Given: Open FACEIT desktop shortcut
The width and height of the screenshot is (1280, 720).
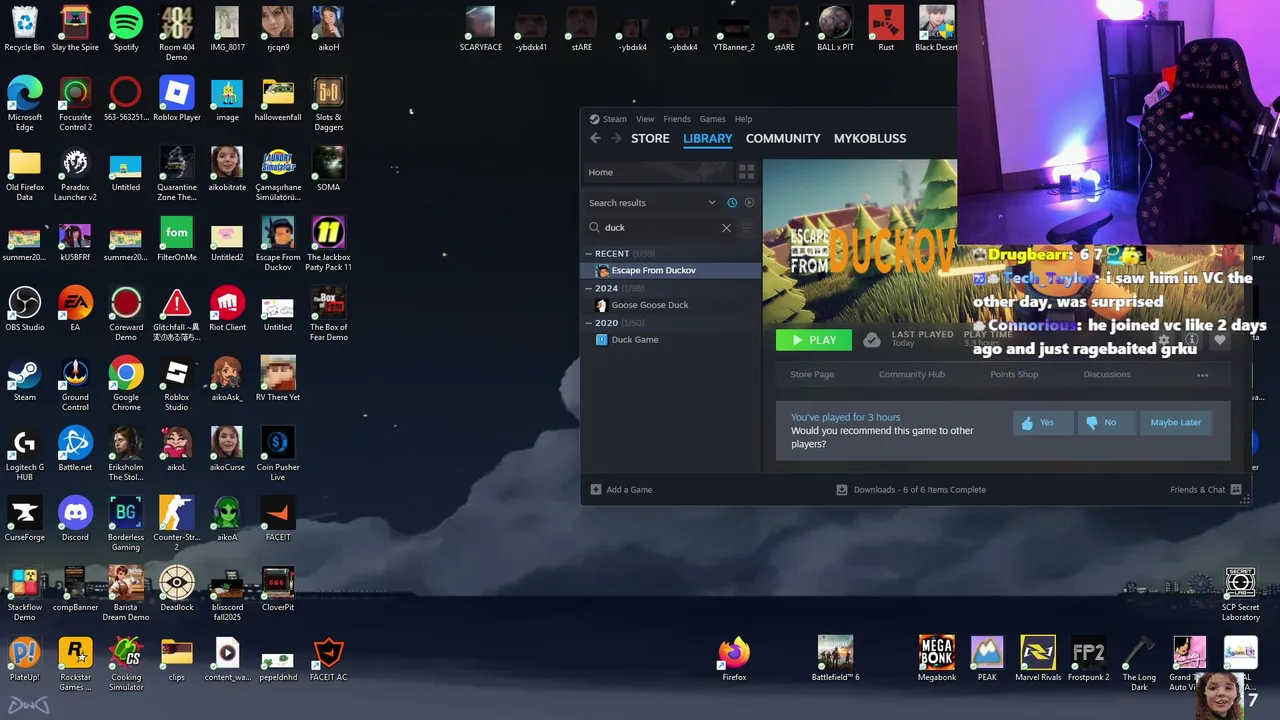Looking at the screenshot, I should coord(278,518).
